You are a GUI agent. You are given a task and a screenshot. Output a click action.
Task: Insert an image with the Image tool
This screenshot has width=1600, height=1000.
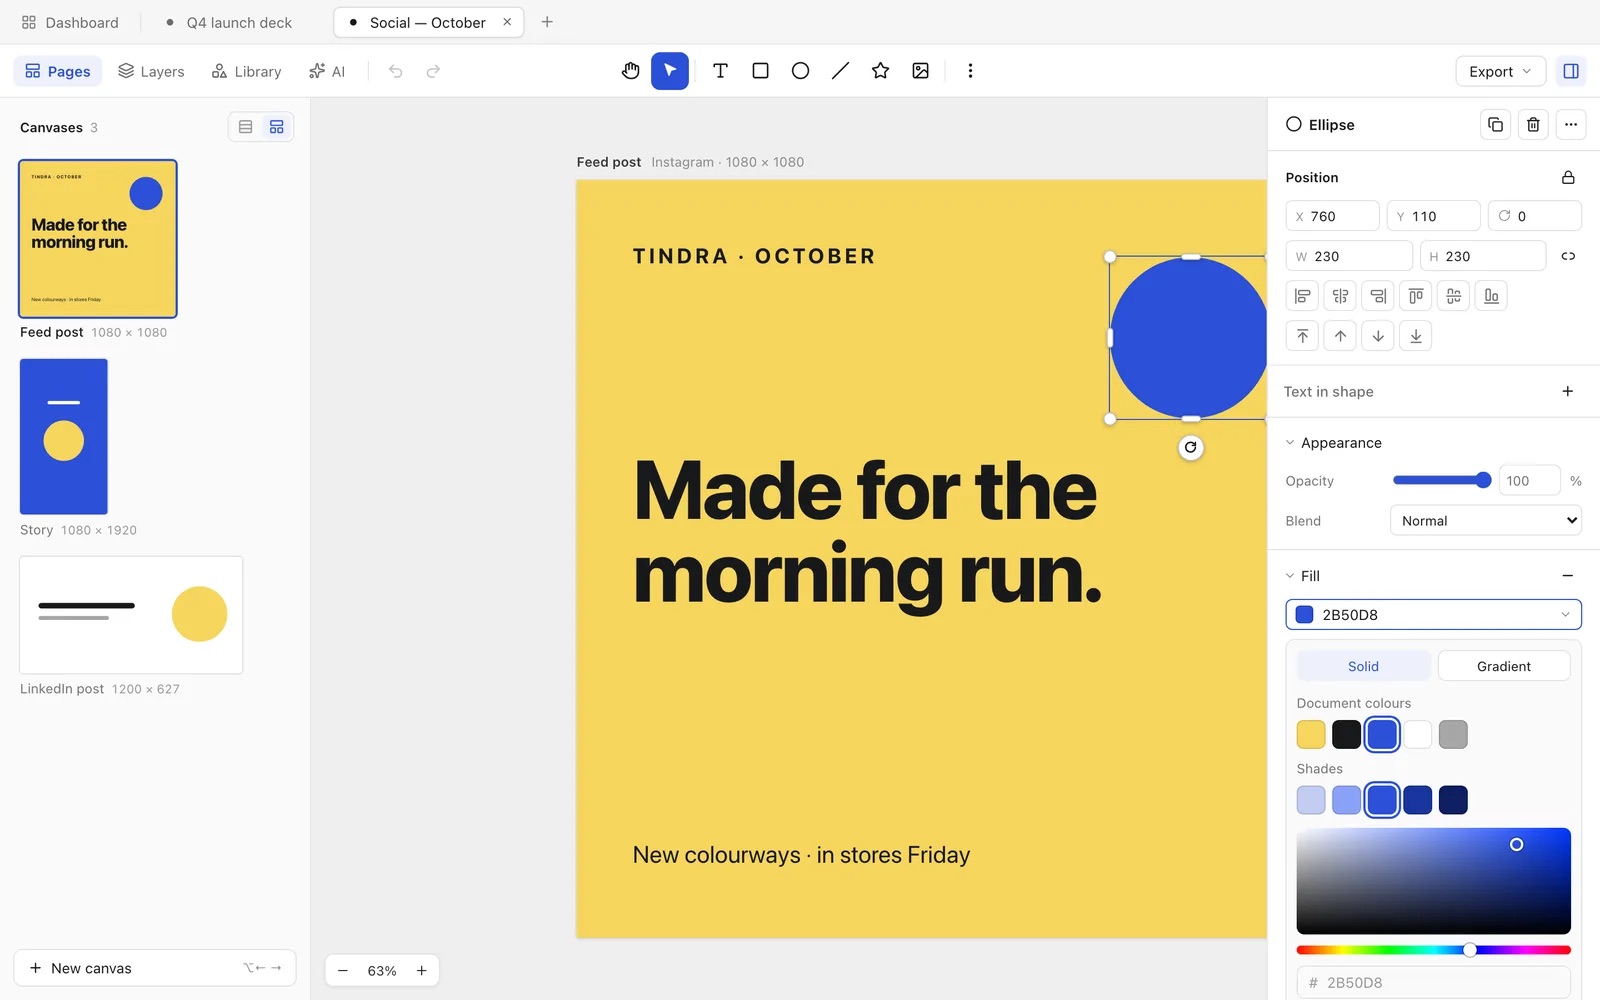920,71
